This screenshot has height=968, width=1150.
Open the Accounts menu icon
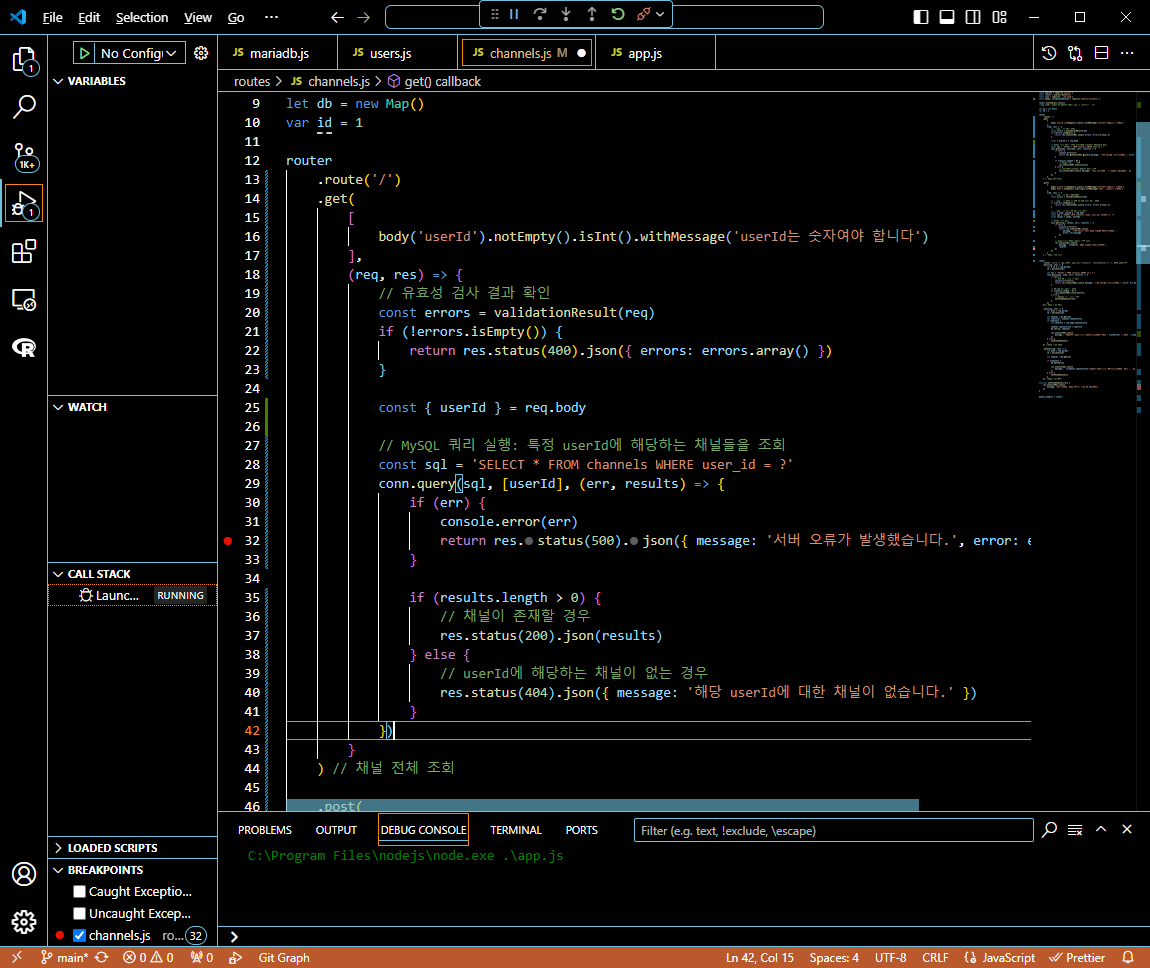[24, 874]
